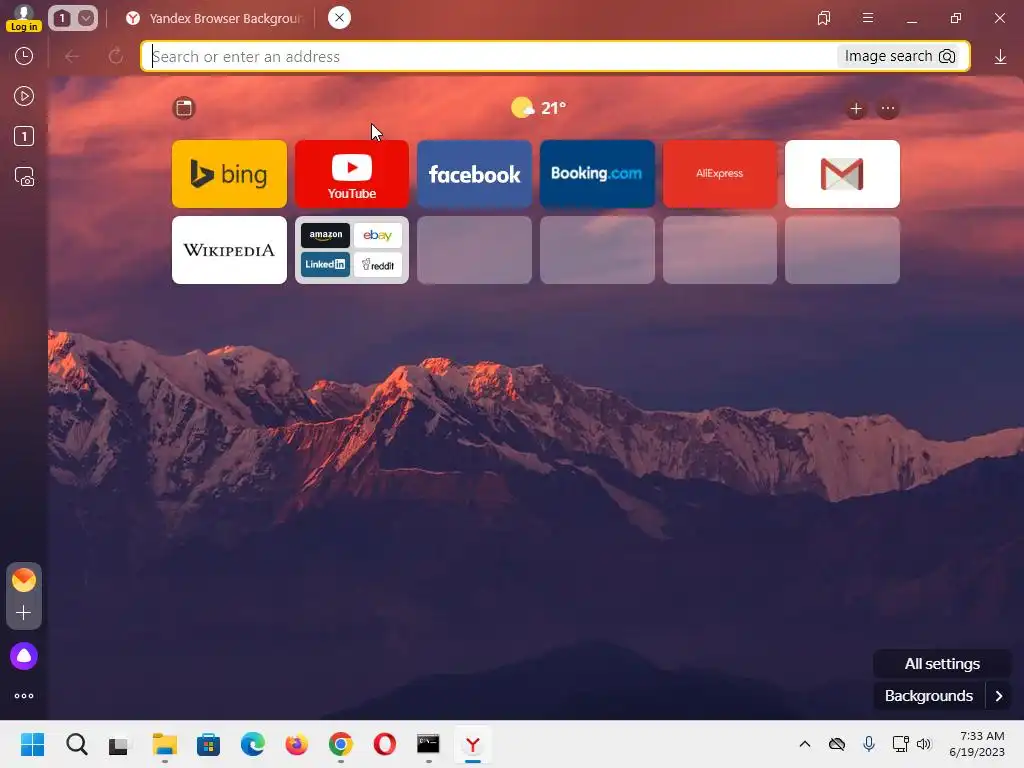The height and width of the screenshot is (768, 1024).
Task: Launch Firefox from the taskbar
Action: pyautogui.click(x=296, y=744)
